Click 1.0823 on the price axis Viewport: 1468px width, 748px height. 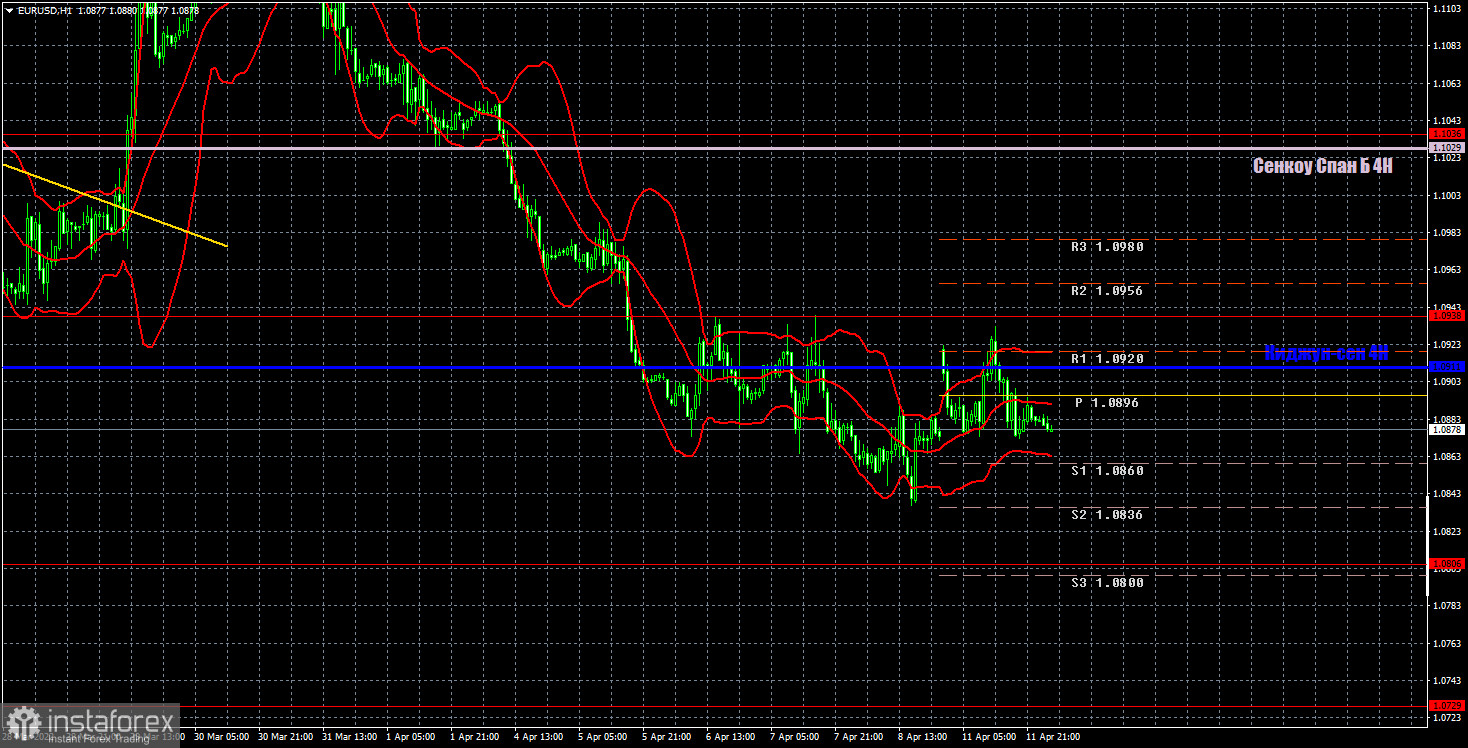[x=1447, y=531]
